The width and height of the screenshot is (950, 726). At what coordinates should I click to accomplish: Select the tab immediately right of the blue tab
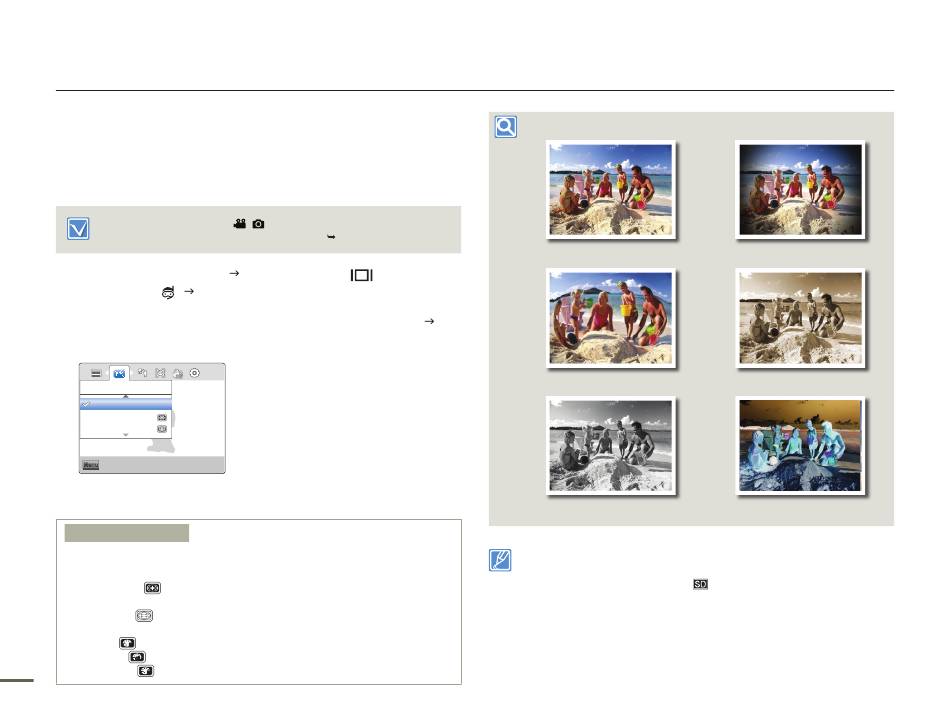142,373
